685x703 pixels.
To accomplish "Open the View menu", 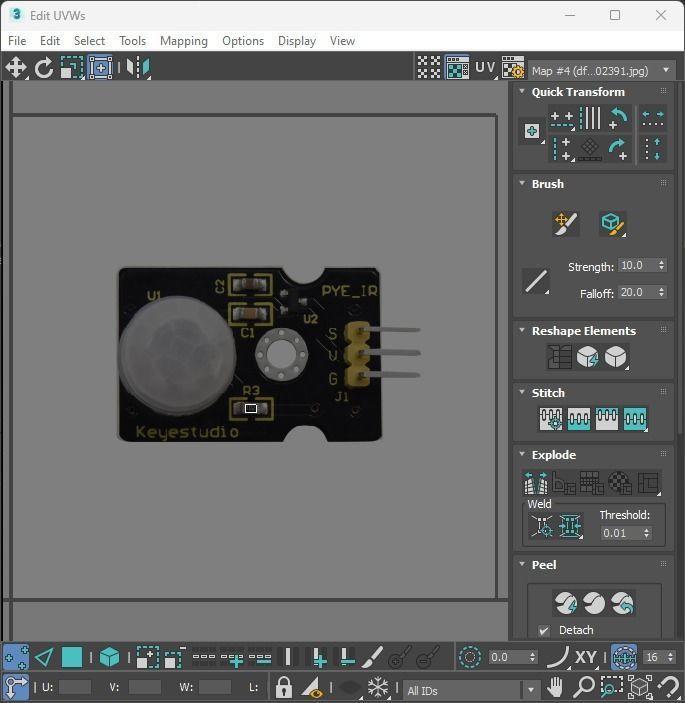I will [342, 41].
